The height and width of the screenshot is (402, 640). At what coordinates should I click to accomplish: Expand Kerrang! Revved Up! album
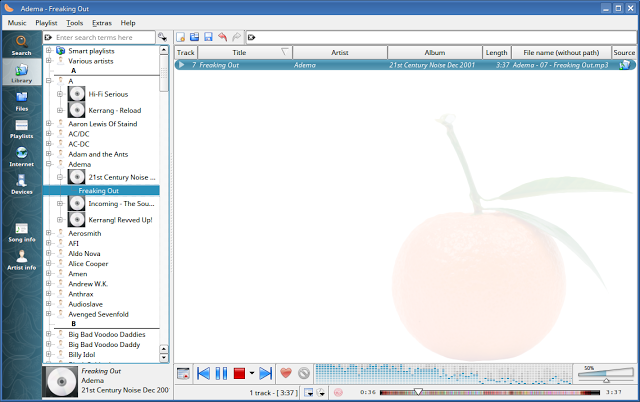point(60,220)
